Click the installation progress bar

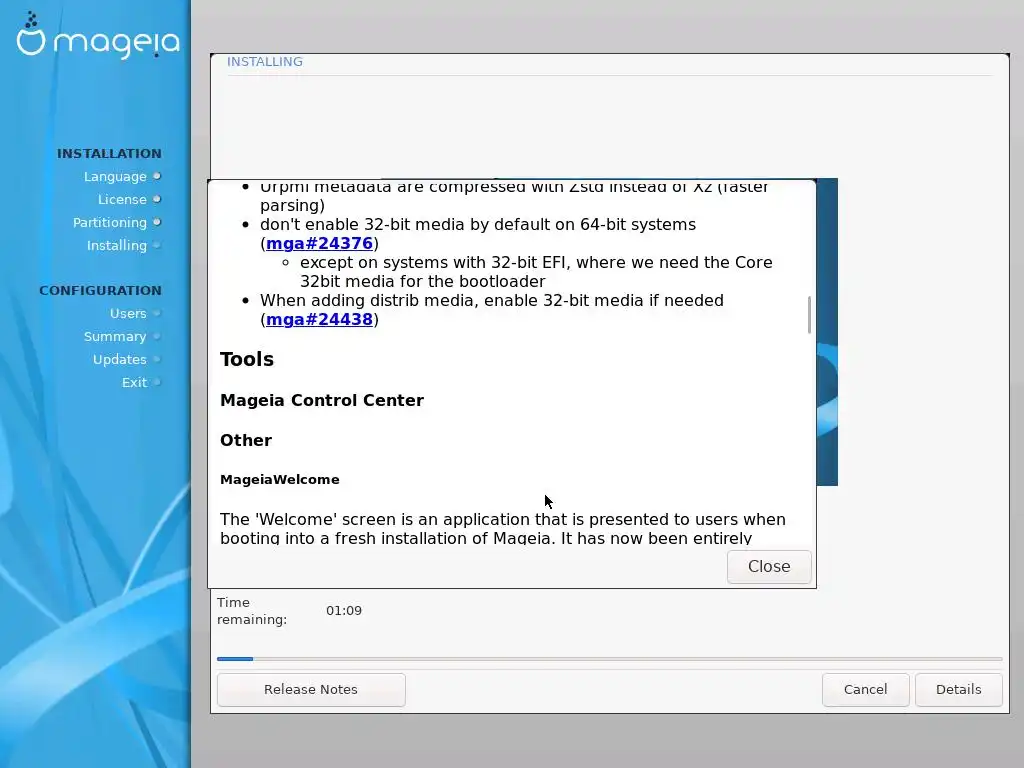pos(609,659)
